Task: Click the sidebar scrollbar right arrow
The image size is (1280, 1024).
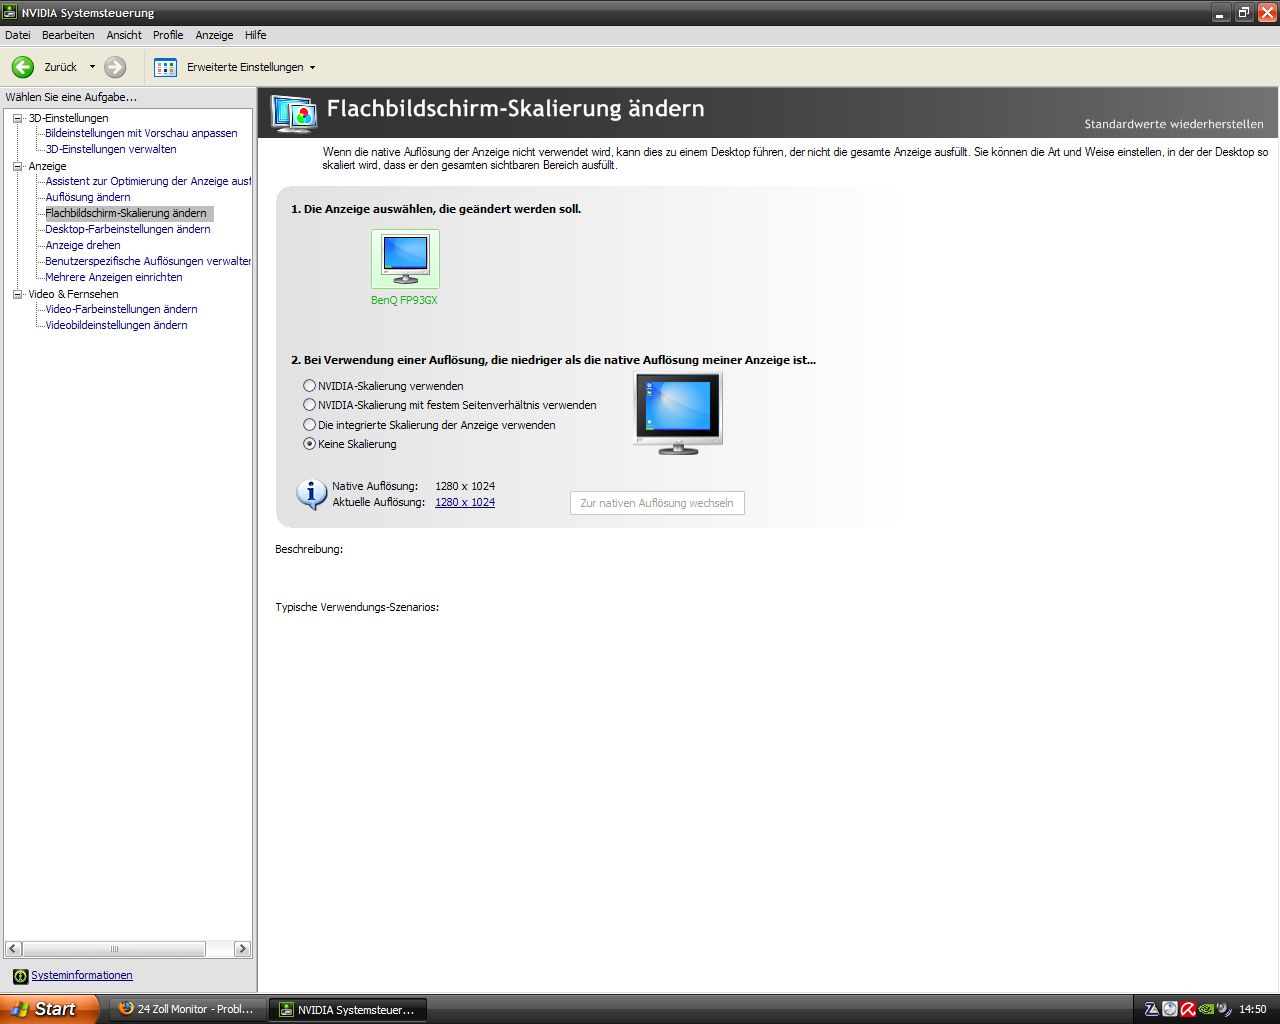Action: tap(242, 949)
